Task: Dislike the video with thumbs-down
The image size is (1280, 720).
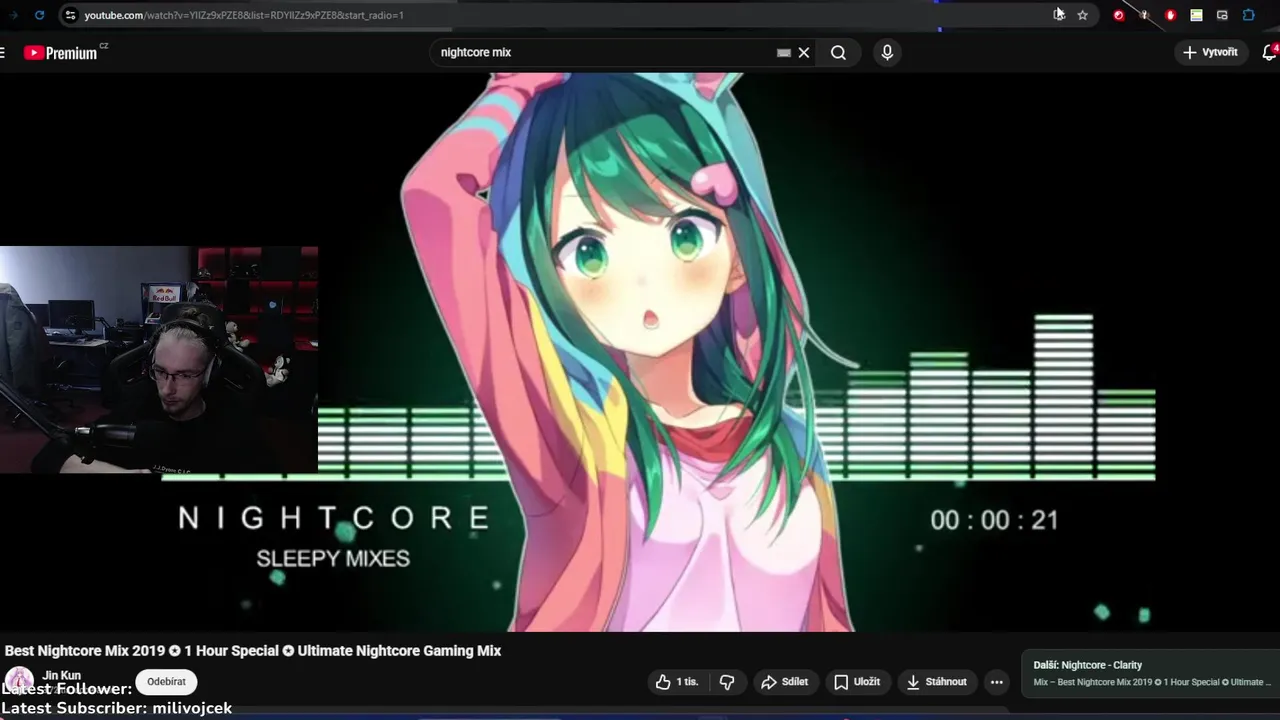Action: click(x=727, y=682)
